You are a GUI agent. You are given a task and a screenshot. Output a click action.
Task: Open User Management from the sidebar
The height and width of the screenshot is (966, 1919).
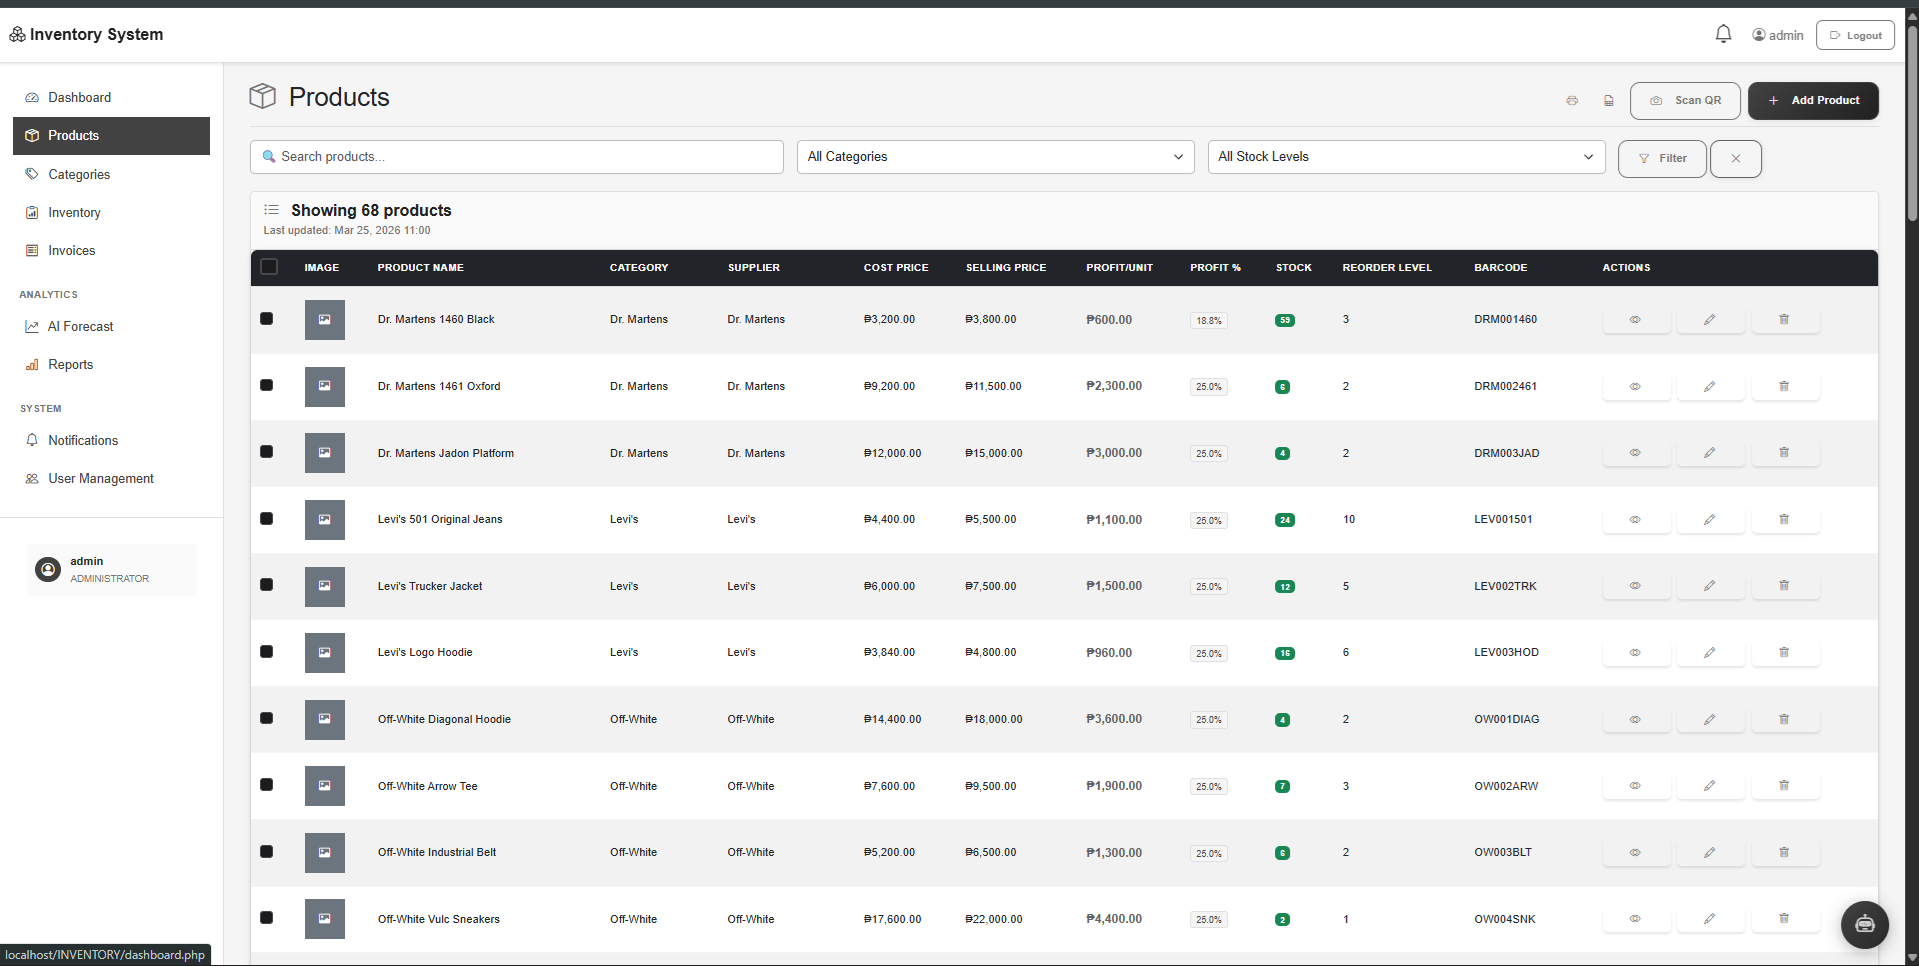click(101, 478)
